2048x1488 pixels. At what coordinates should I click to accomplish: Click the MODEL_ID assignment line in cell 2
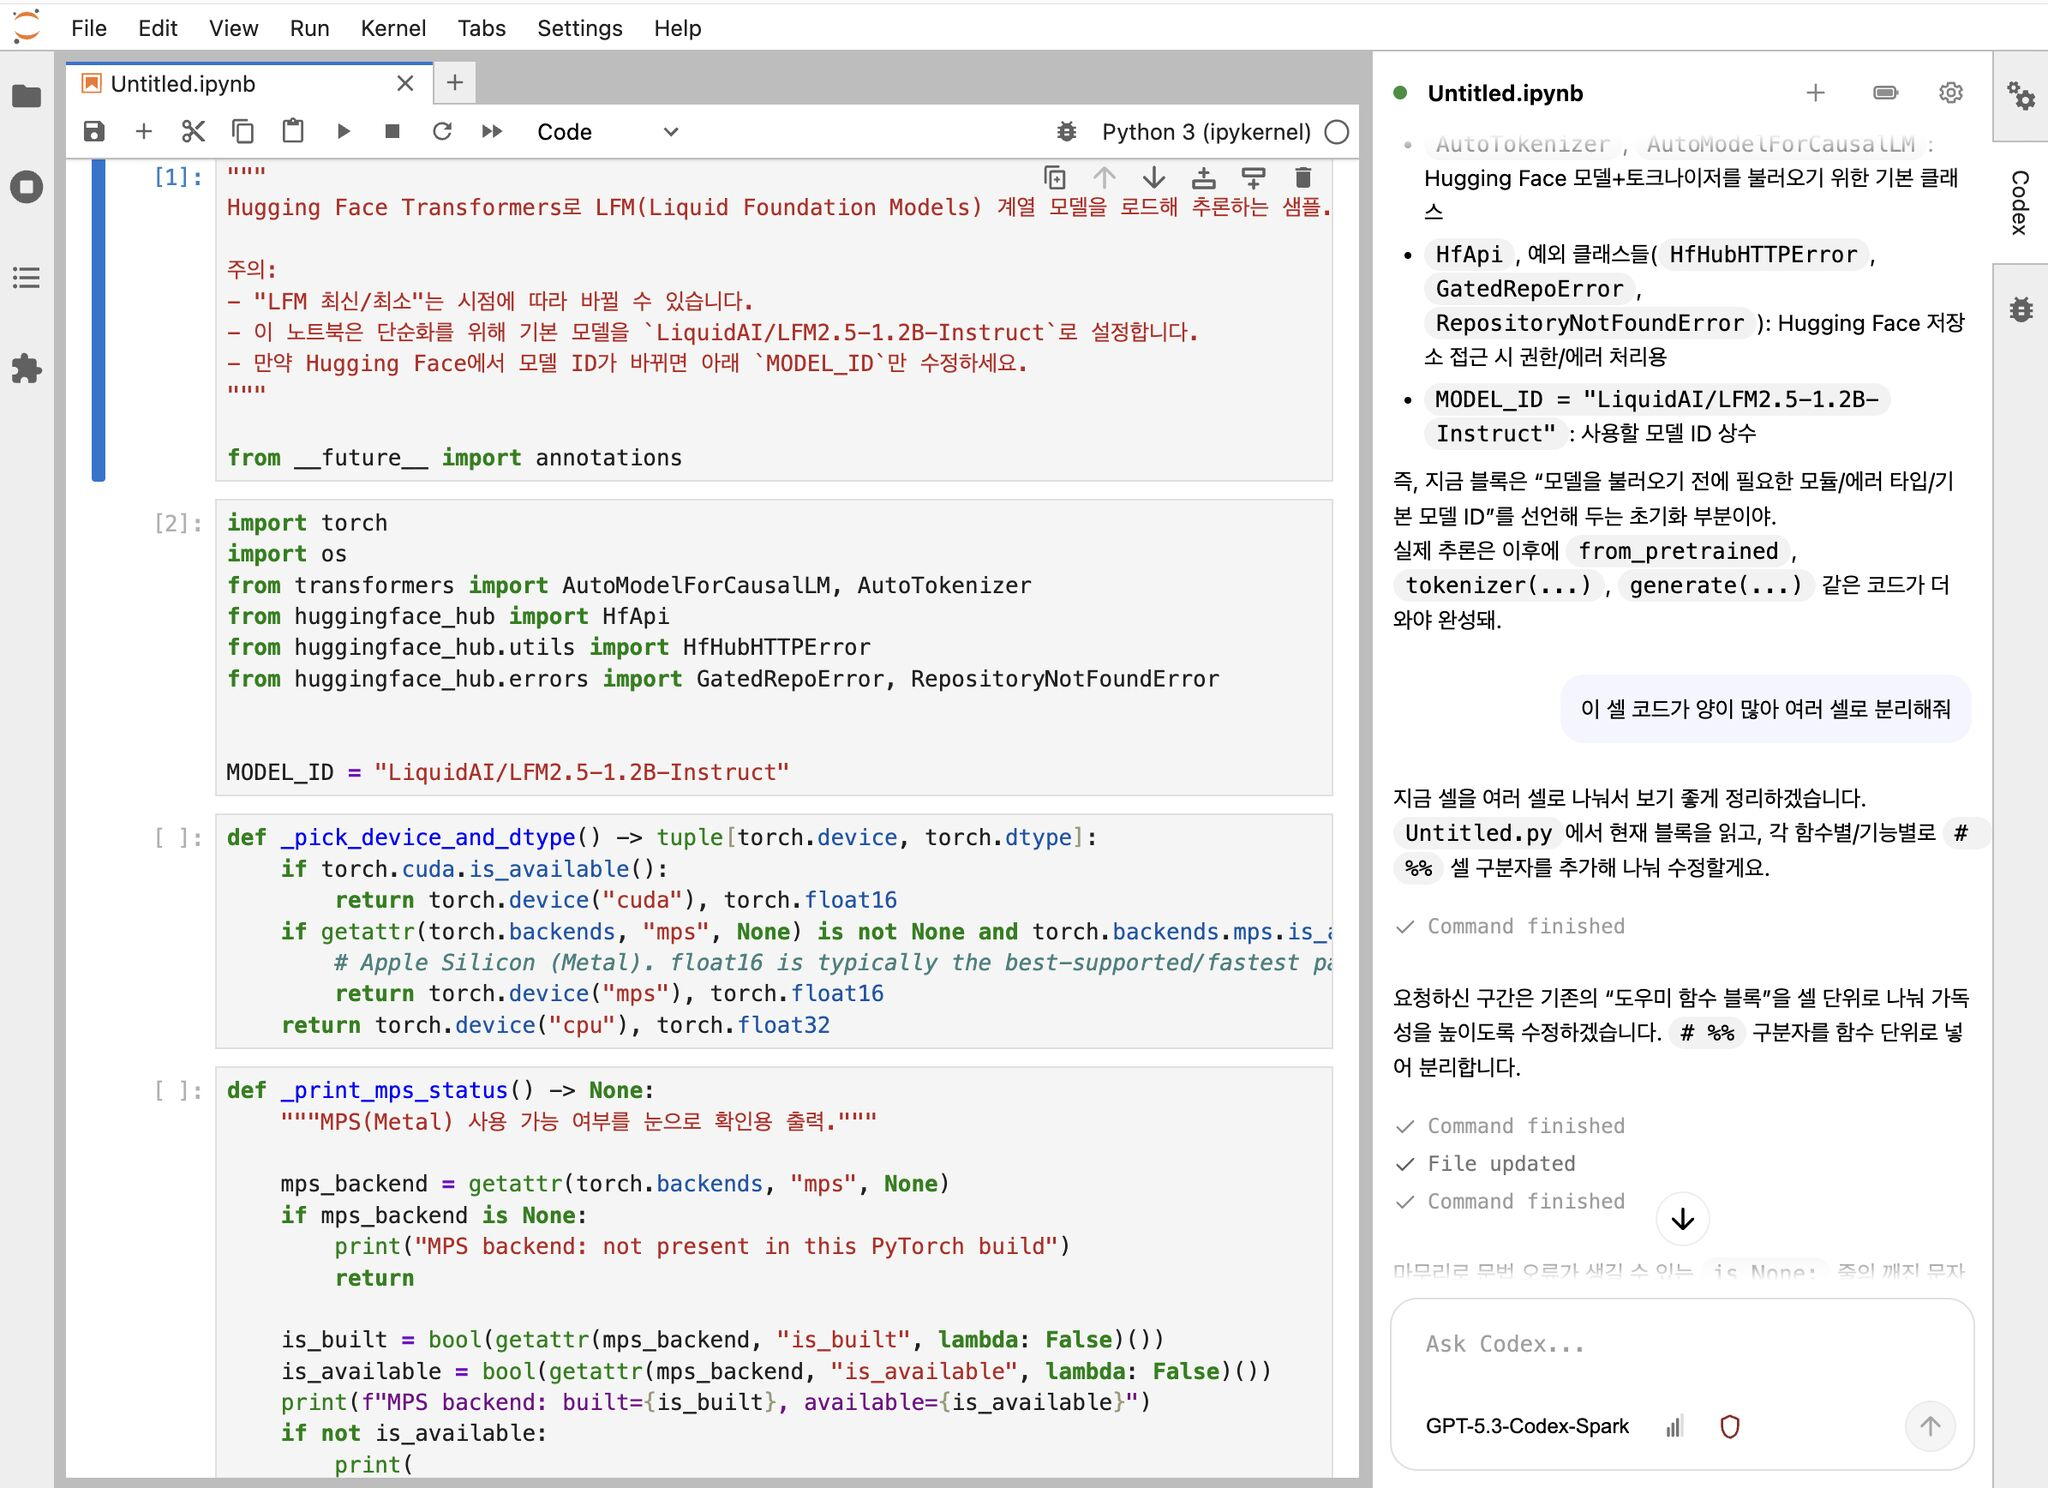coord(507,772)
